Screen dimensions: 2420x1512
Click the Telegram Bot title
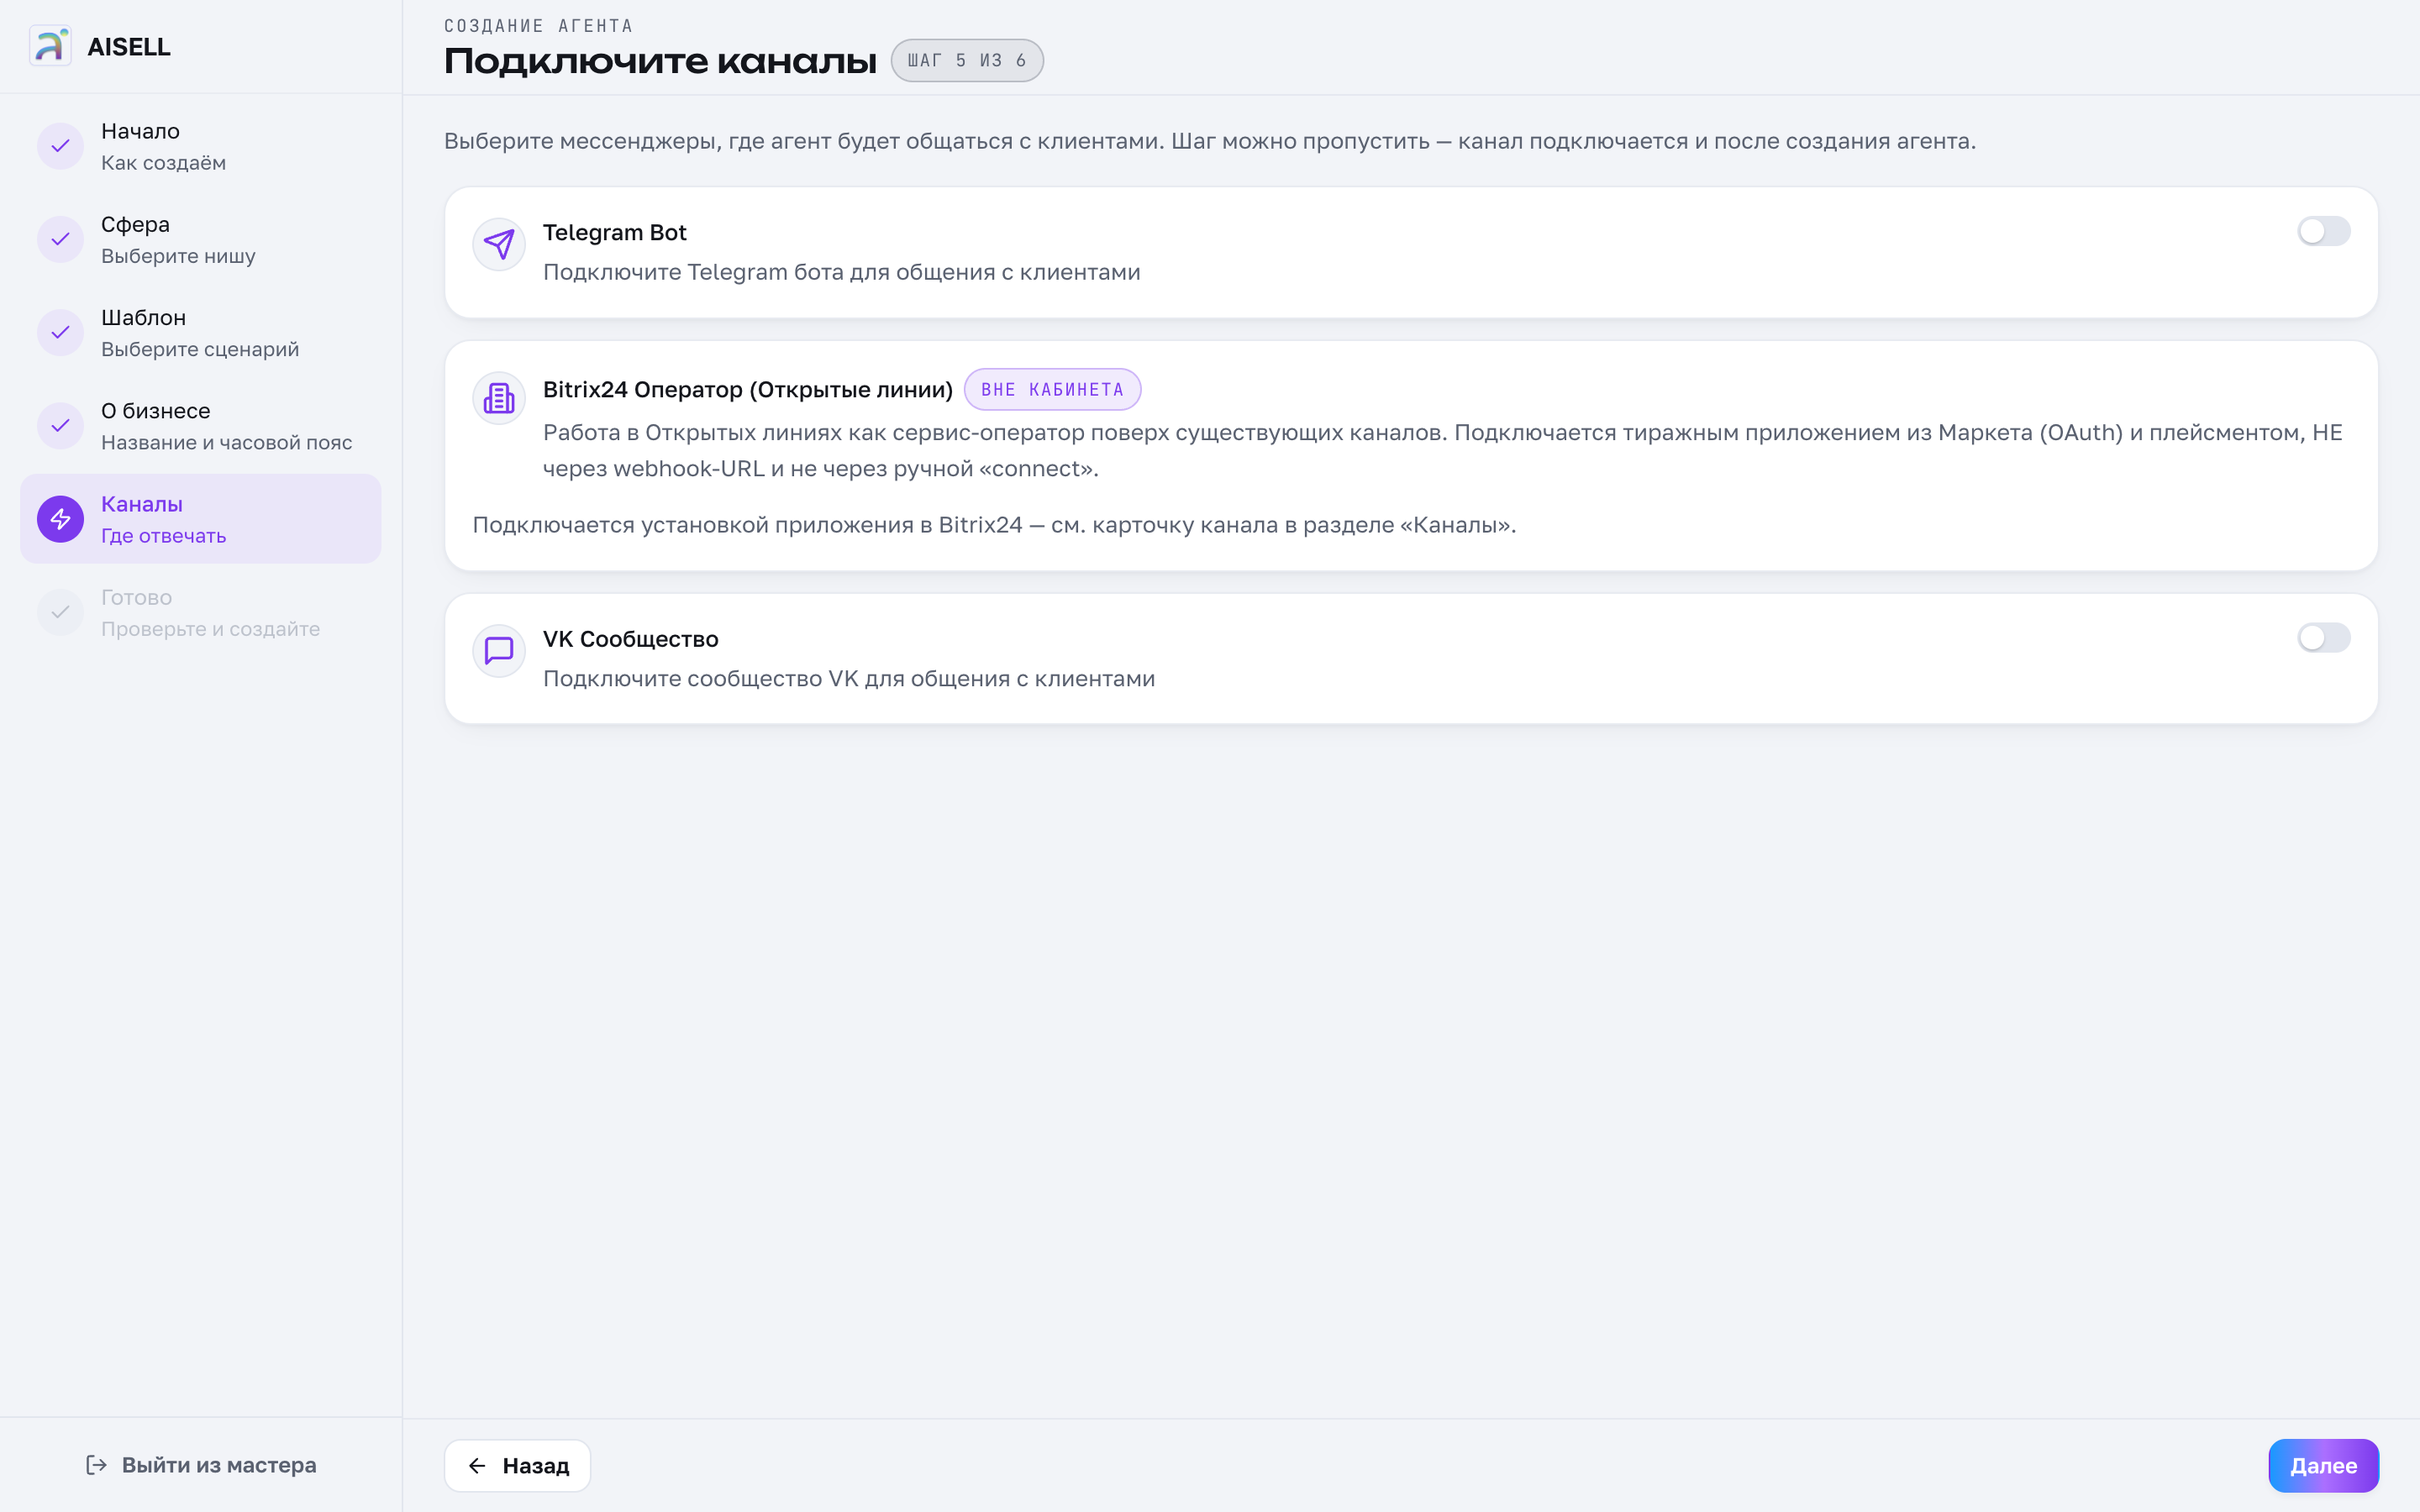coord(614,232)
